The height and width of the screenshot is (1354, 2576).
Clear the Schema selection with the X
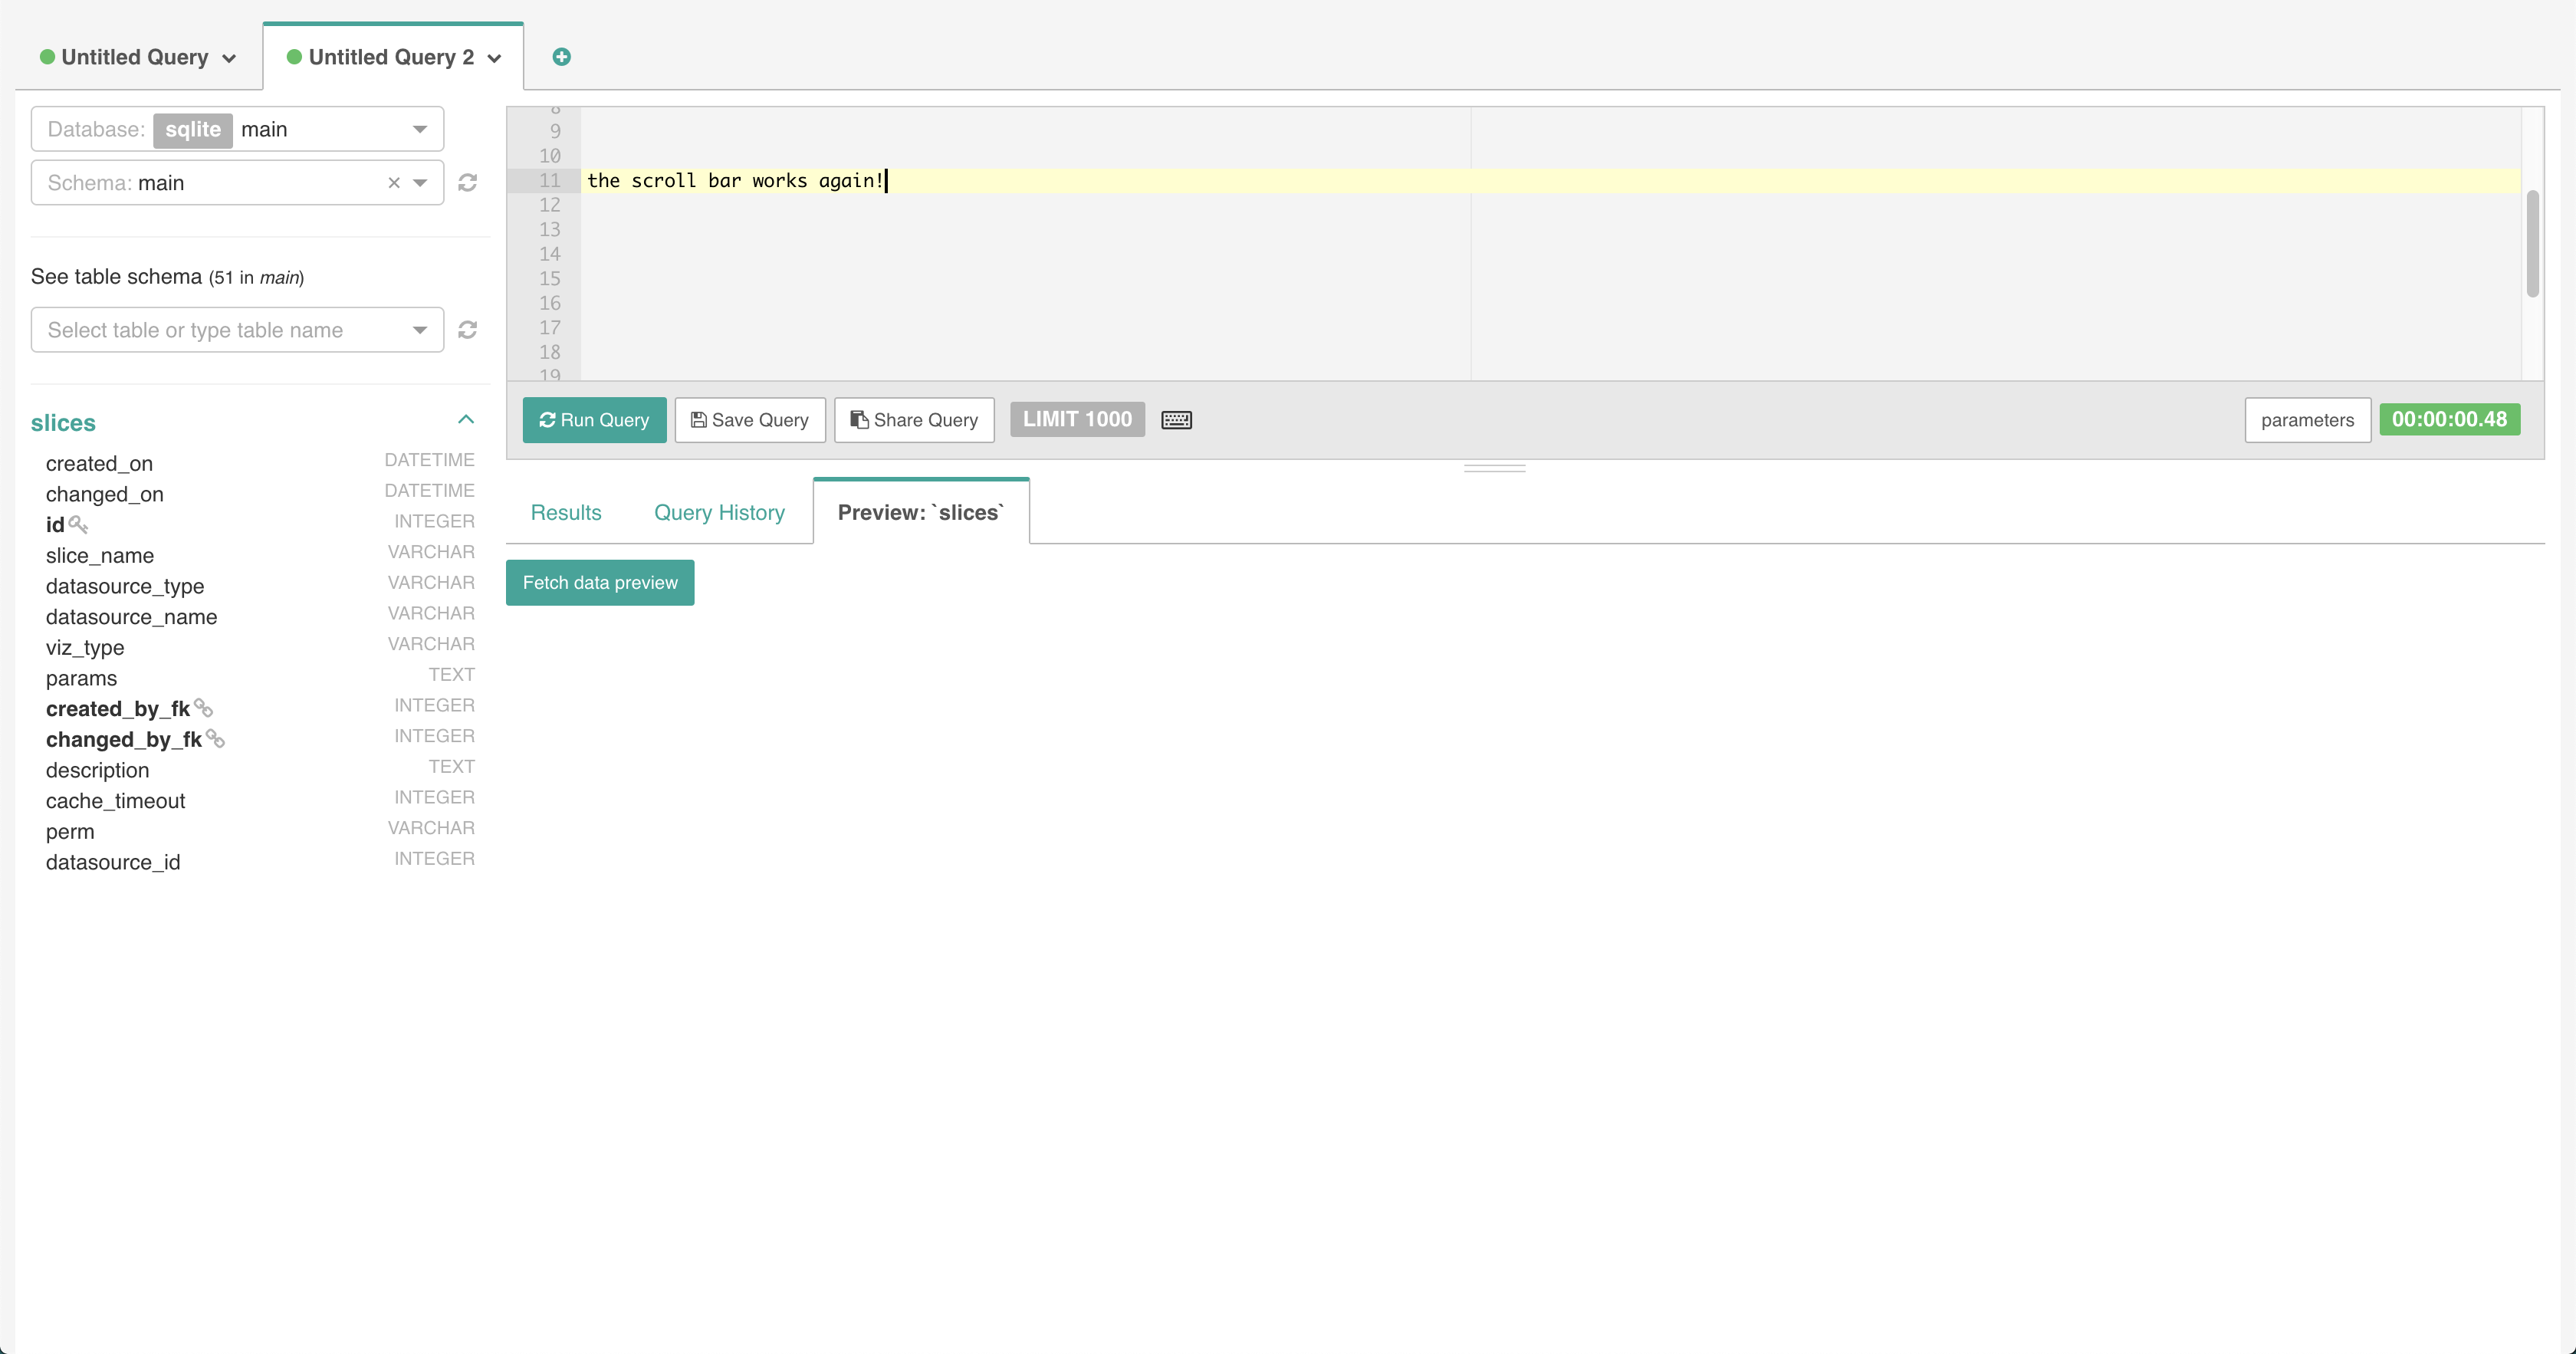click(x=394, y=183)
